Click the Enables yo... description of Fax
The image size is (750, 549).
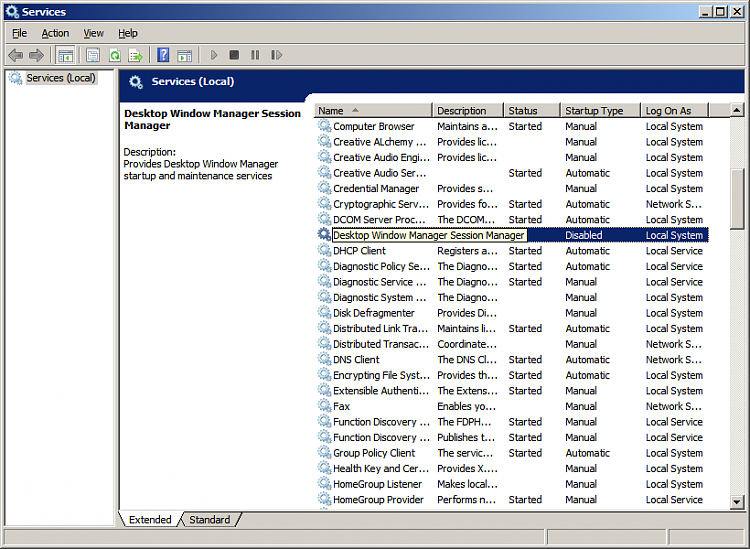click(466, 406)
